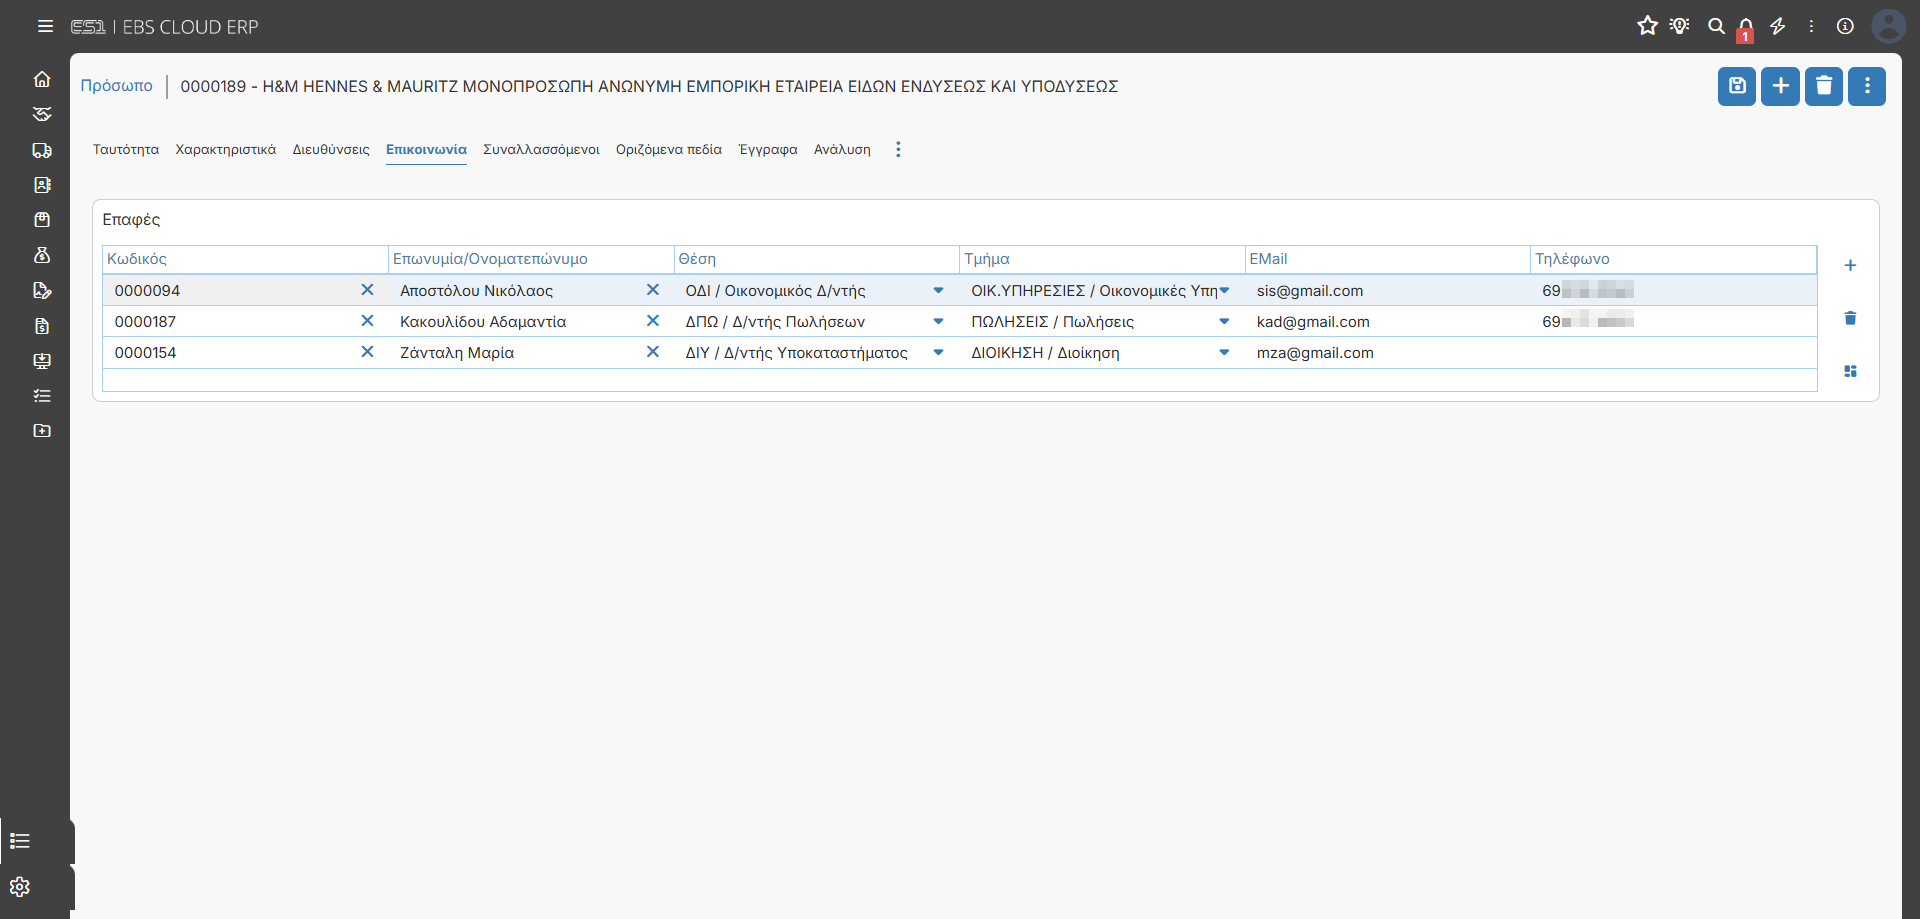Click the star favorites icon
The width and height of the screenshot is (1920, 919).
[x=1647, y=26]
